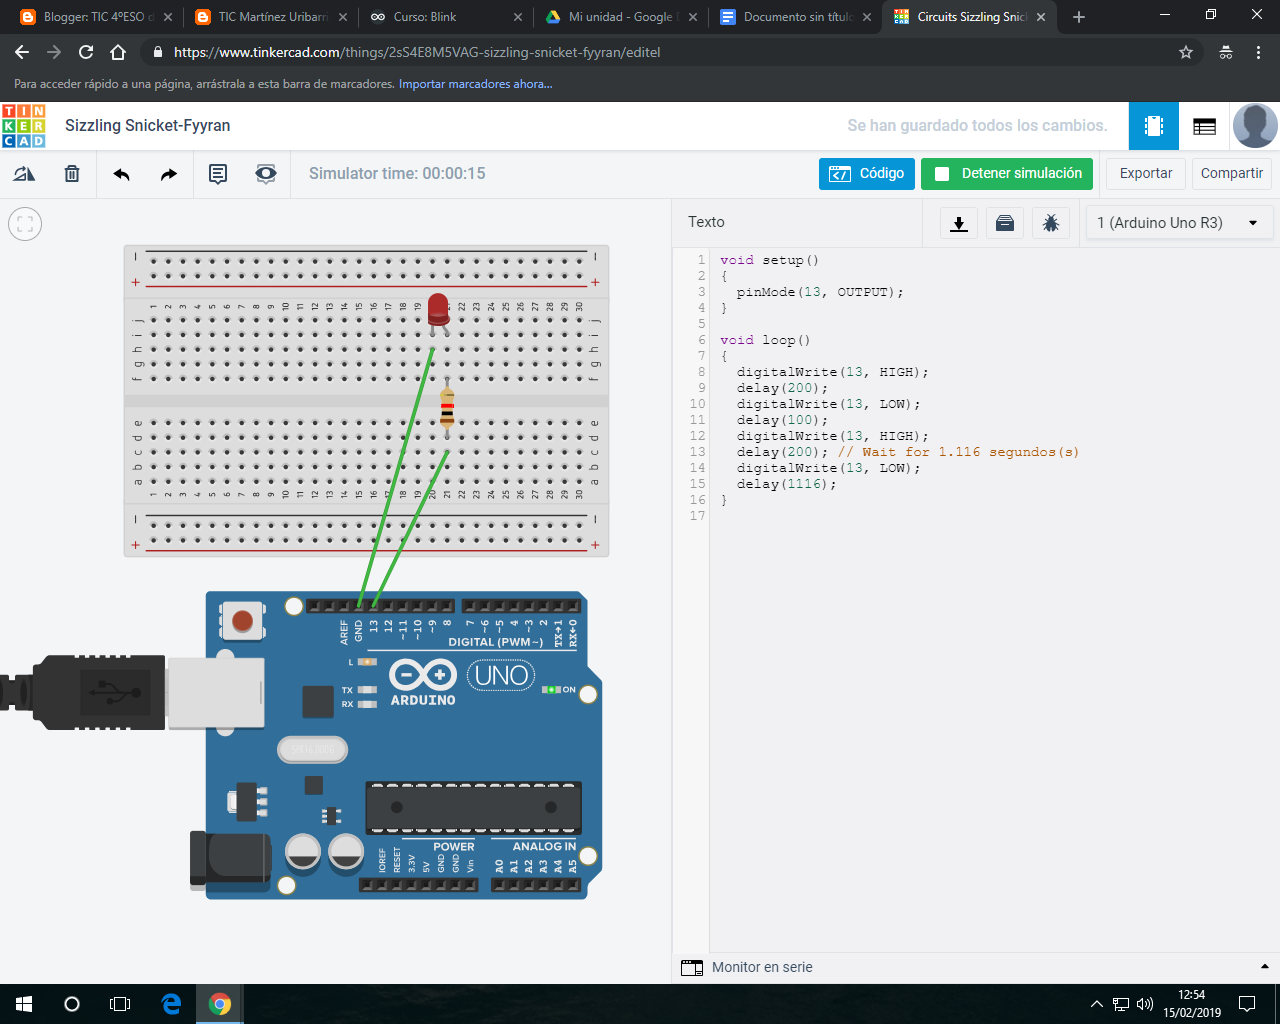Open the Código editor button
The width and height of the screenshot is (1280, 1024).
(x=866, y=174)
